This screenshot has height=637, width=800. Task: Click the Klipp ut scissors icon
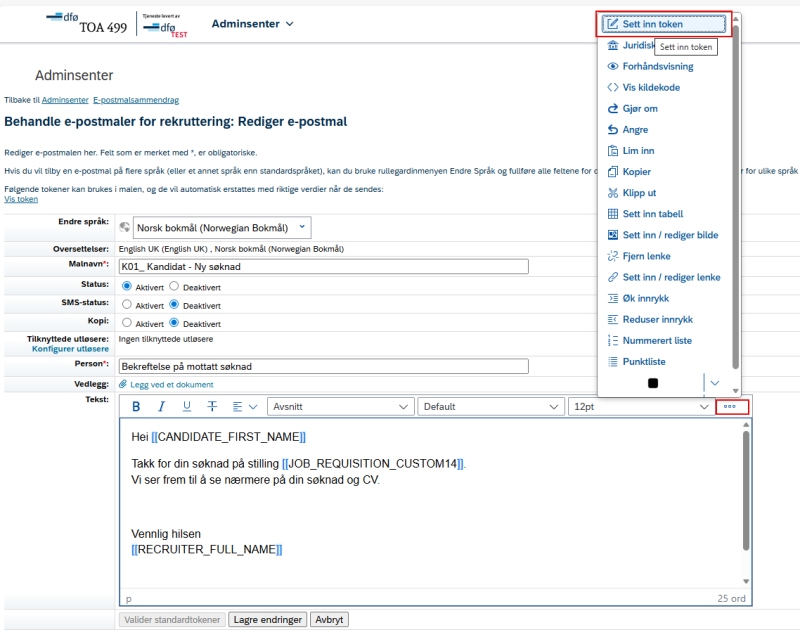(x=613, y=193)
